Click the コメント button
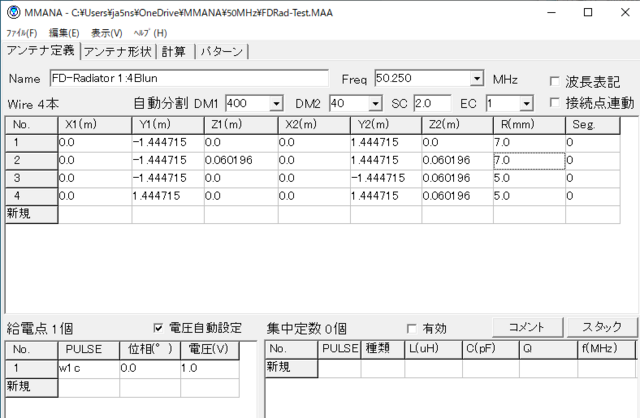This screenshot has height=418, width=640. 527,327
